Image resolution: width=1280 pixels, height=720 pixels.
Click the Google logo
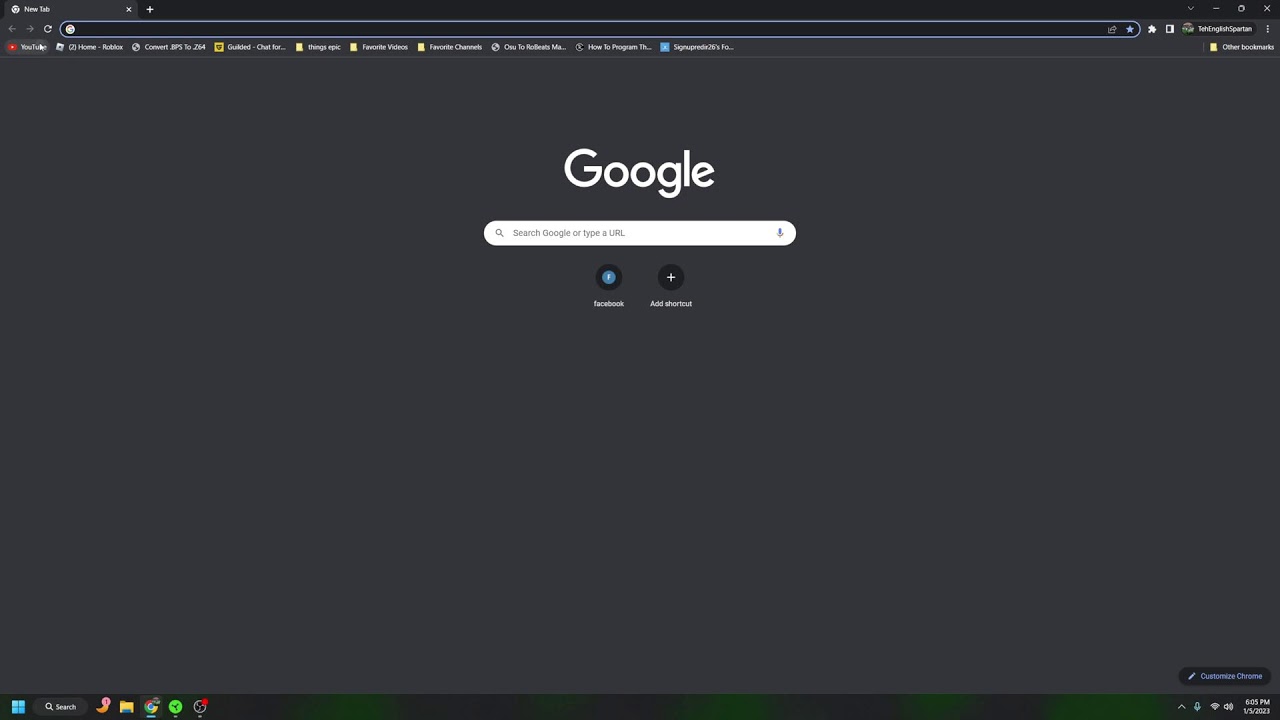(639, 172)
